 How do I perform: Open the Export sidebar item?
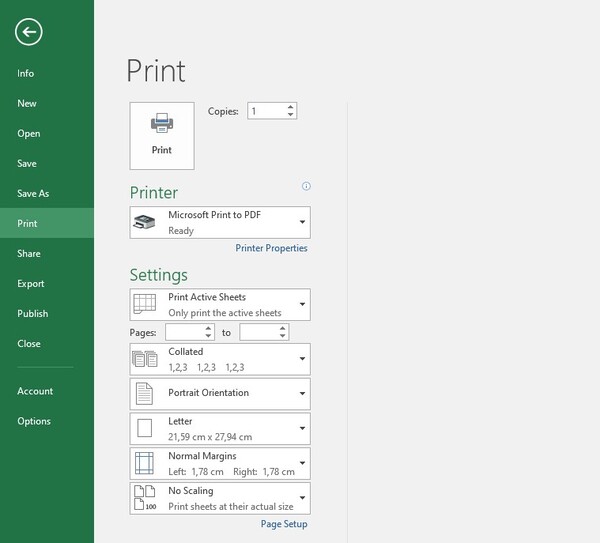(x=47, y=284)
